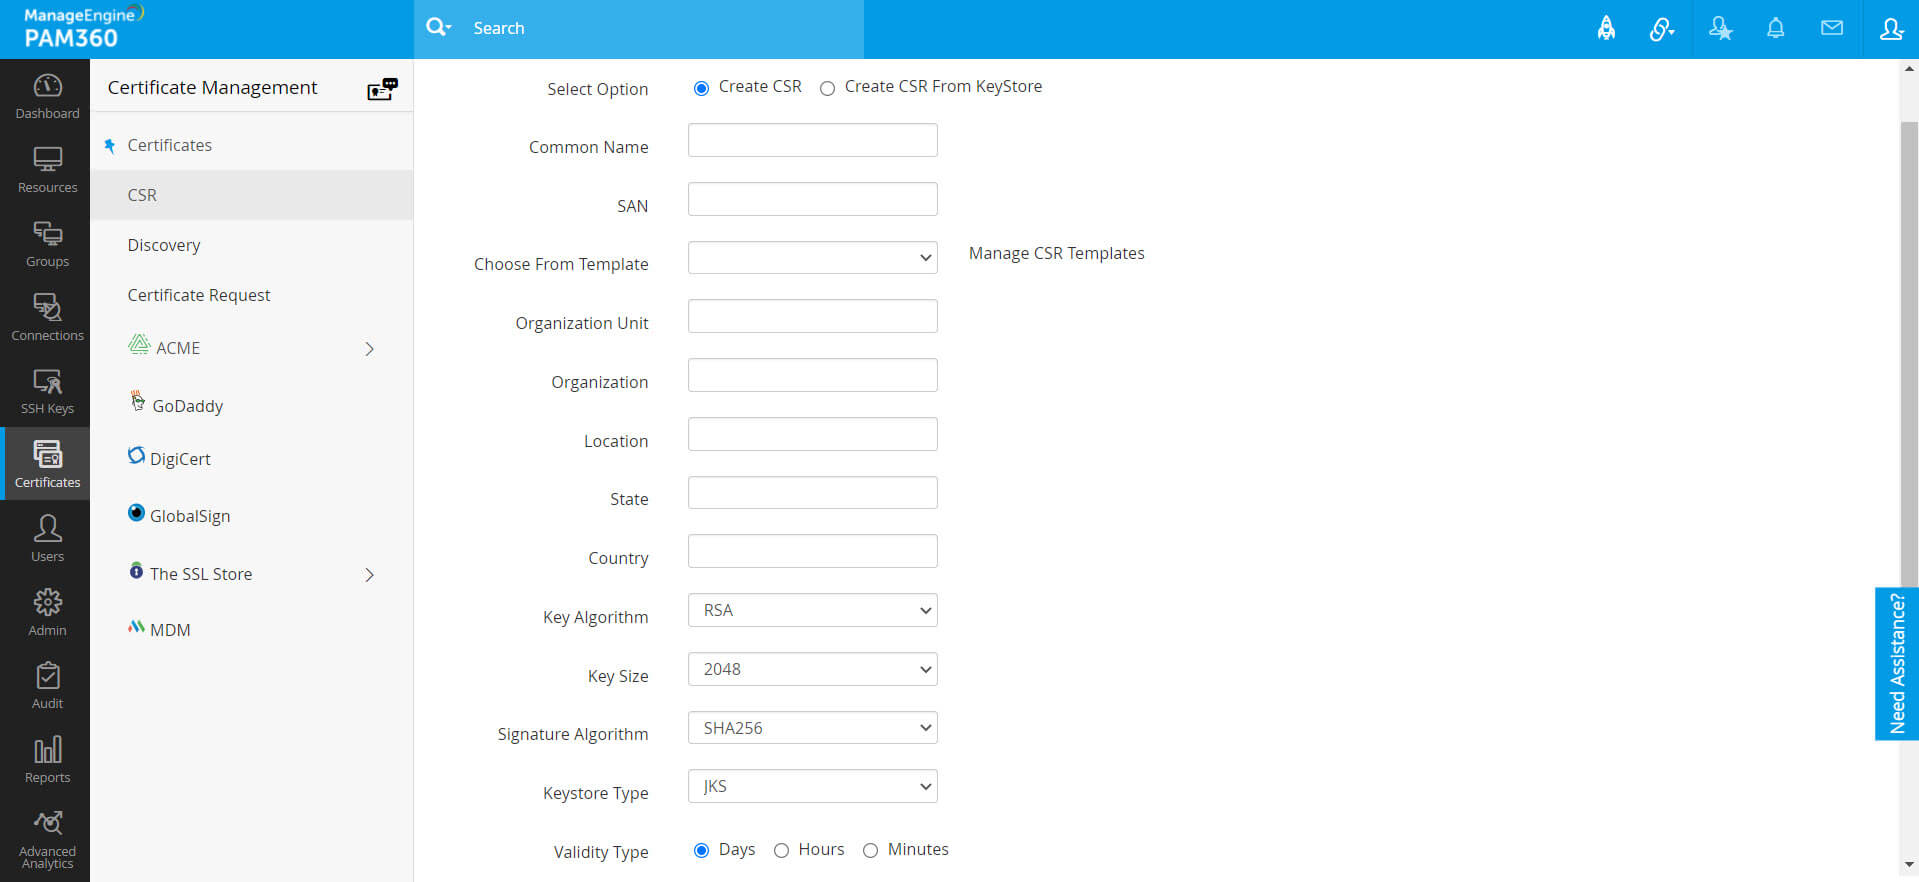Click the search magnifier icon
This screenshot has width=1919, height=882.
(x=438, y=28)
